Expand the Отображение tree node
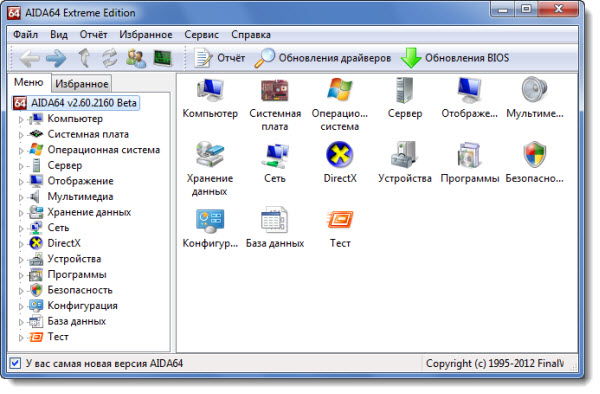600x394 pixels. [x=21, y=182]
